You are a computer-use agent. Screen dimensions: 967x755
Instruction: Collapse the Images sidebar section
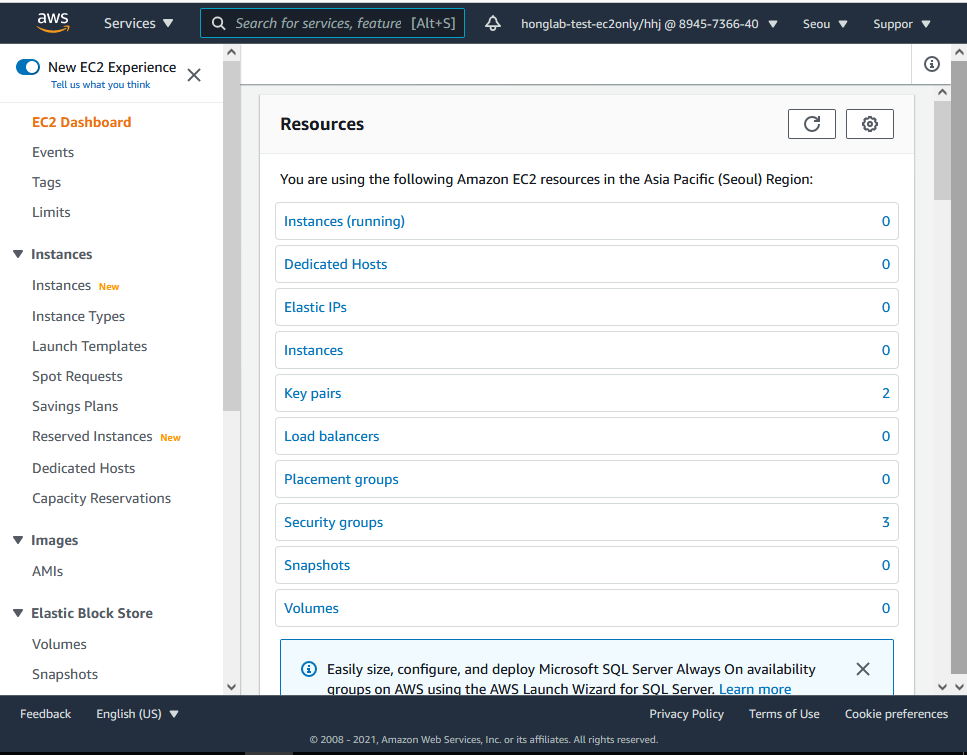tap(18, 540)
